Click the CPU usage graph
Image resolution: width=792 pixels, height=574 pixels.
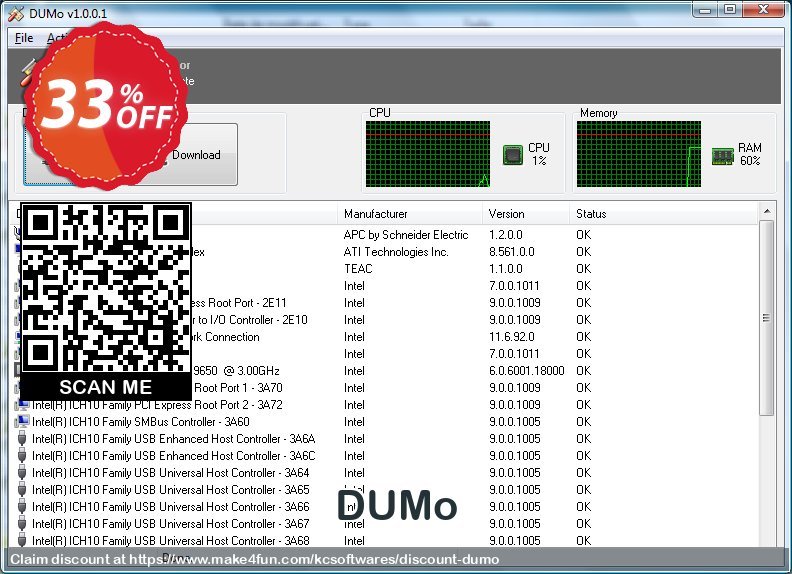tap(428, 154)
